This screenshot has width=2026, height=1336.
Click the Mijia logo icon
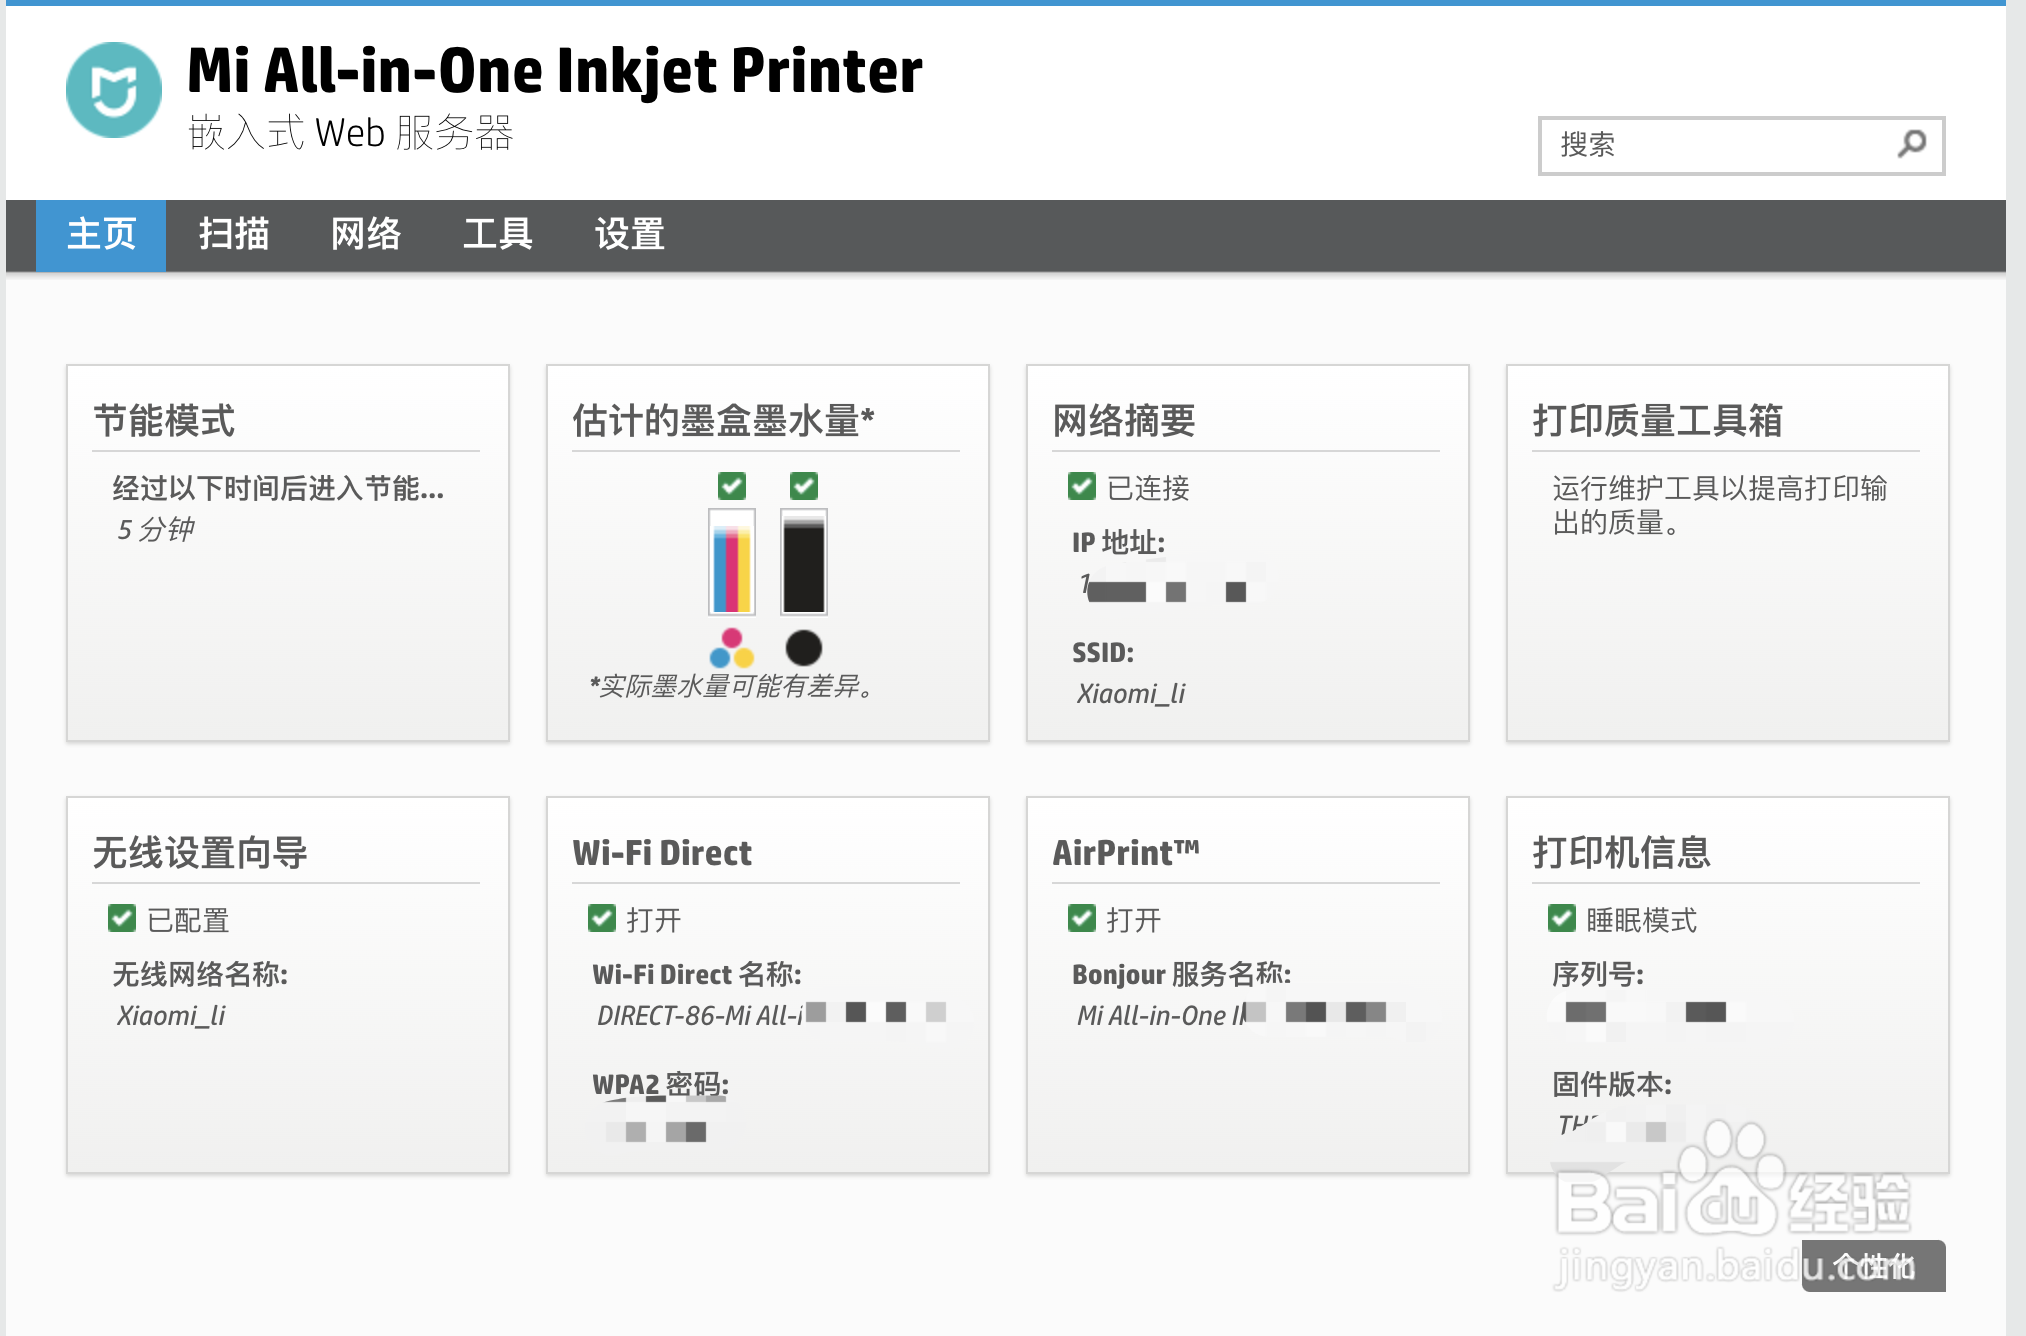(x=114, y=90)
